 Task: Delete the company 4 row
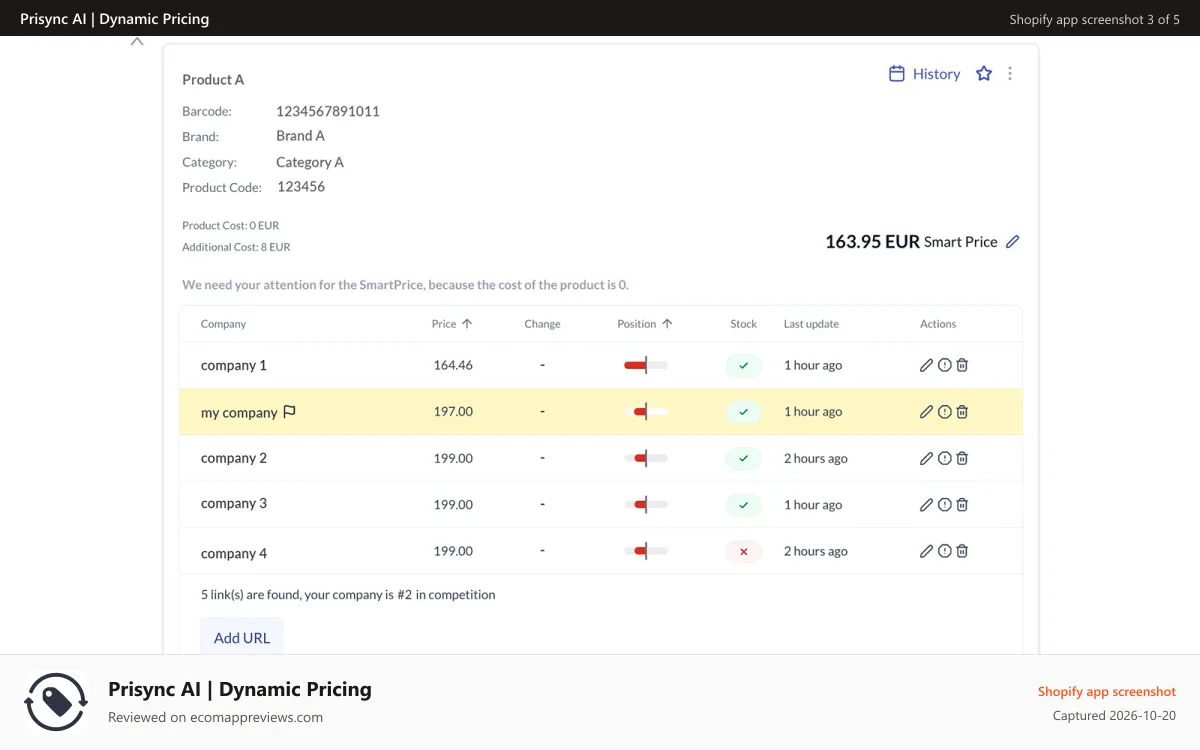point(962,551)
